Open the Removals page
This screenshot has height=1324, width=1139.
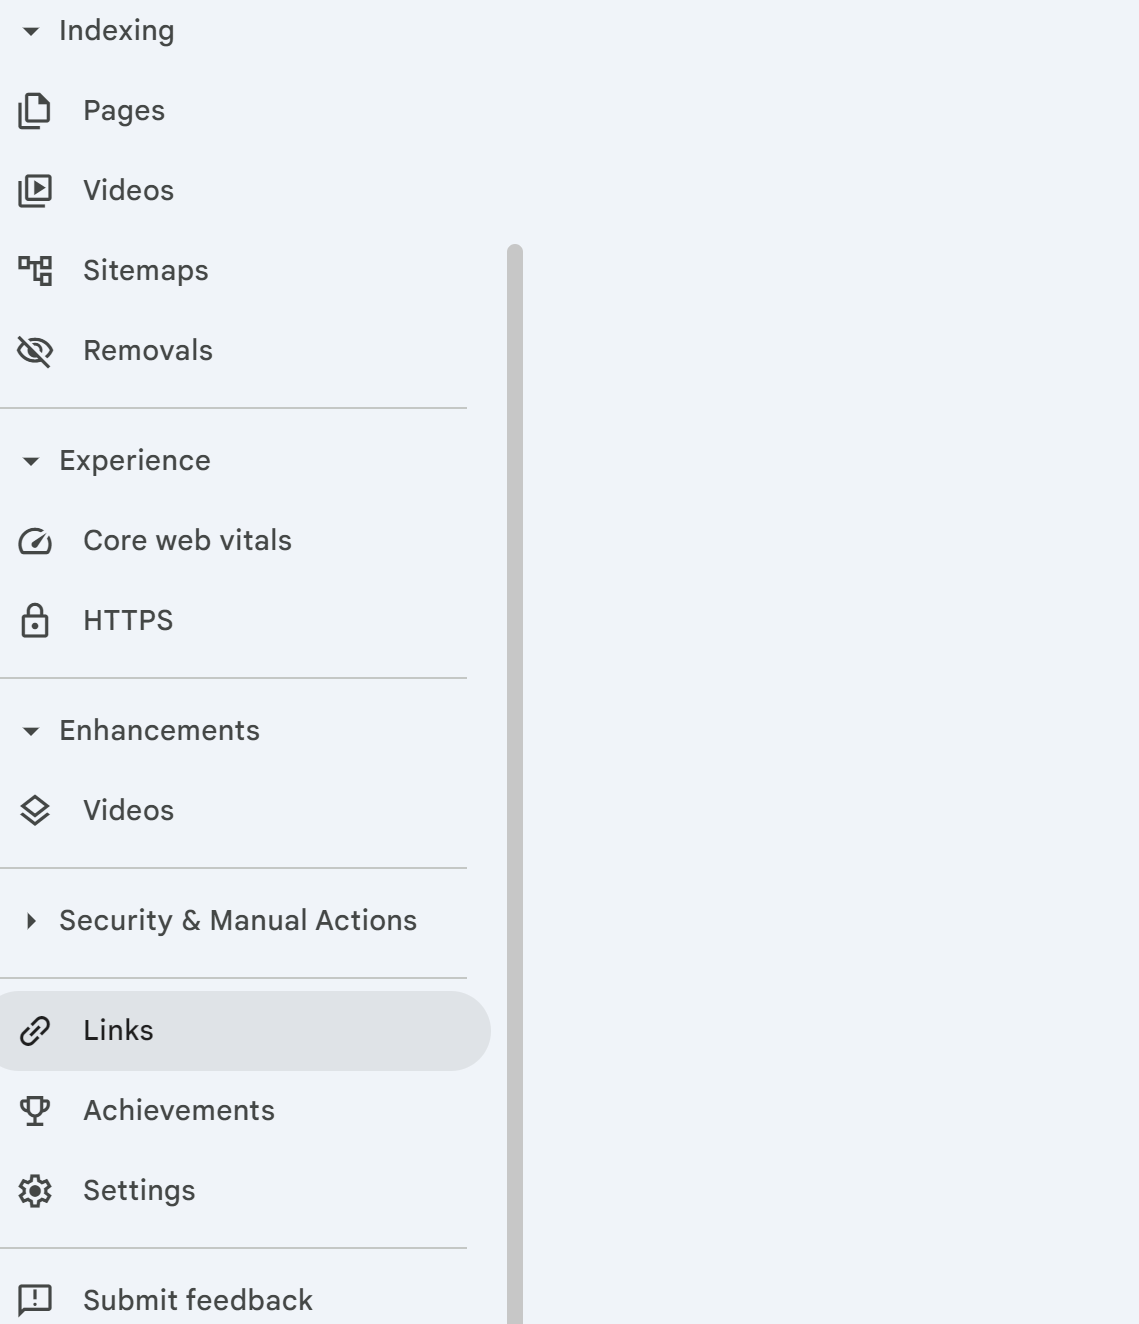(x=148, y=351)
